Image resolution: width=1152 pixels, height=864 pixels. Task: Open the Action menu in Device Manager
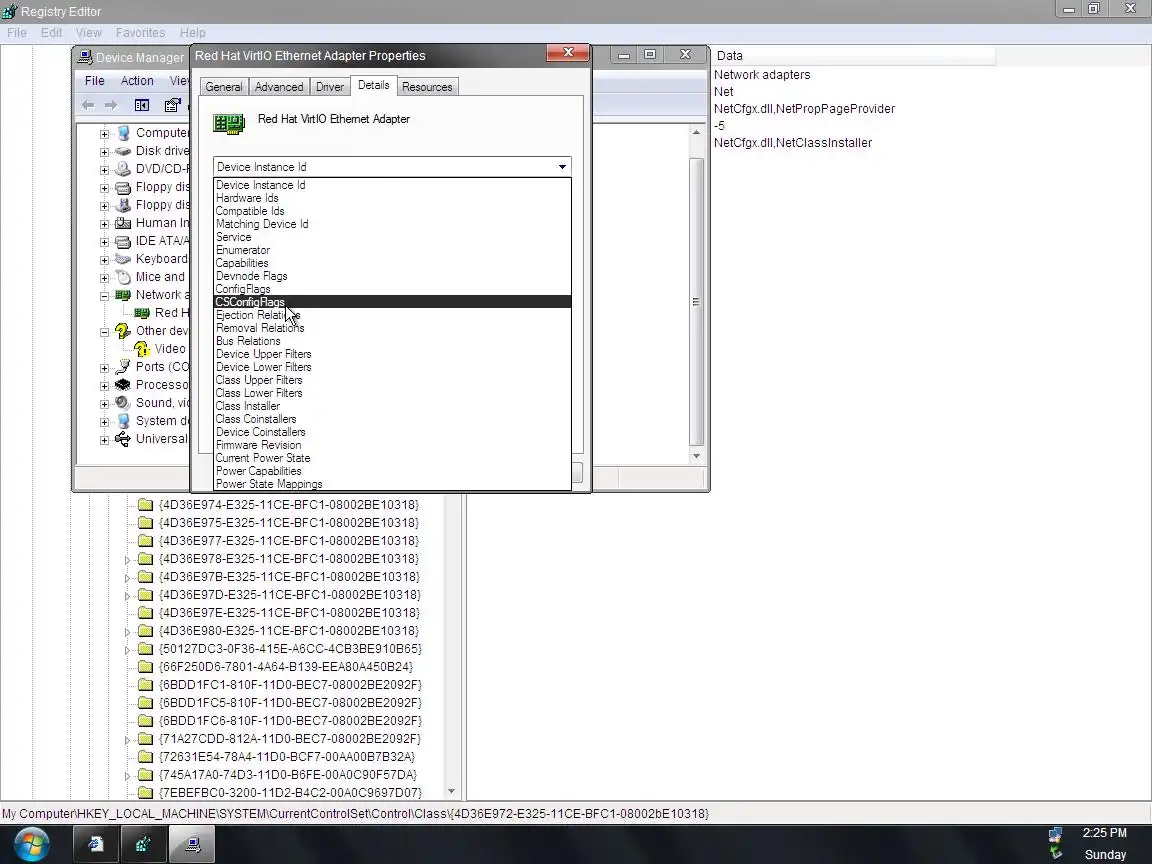pos(137,81)
